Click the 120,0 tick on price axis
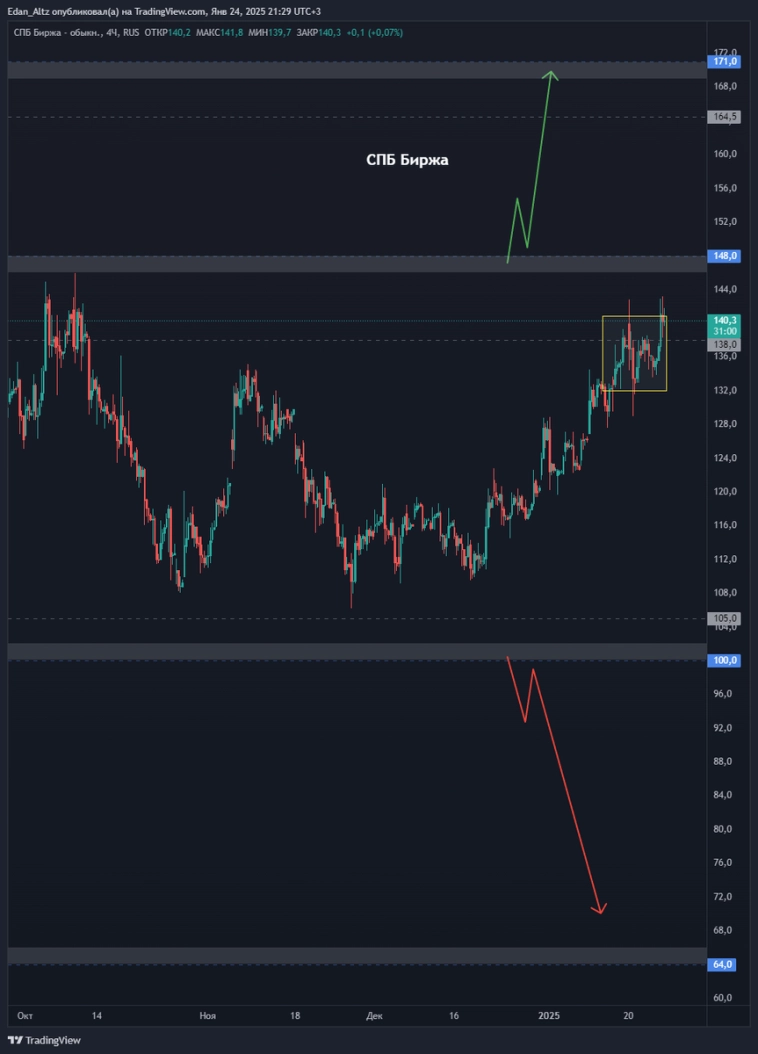758x1054 pixels. pyautogui.click(x=726, y=491)
